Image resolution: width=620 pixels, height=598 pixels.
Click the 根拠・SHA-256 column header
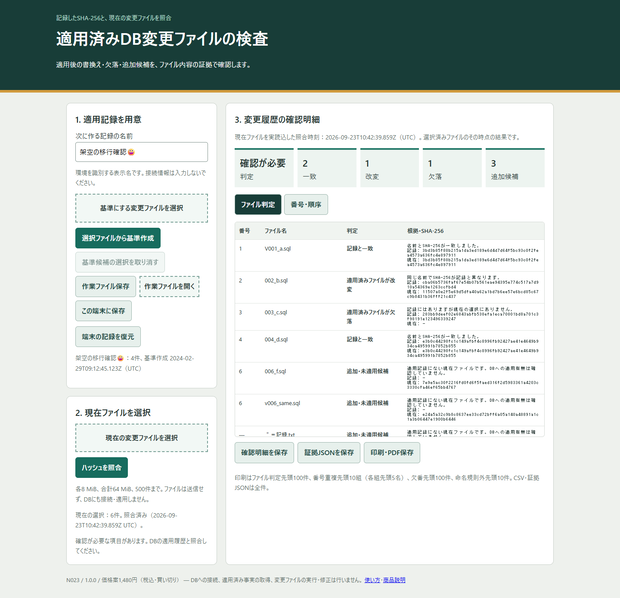click(x=425, y=231)
